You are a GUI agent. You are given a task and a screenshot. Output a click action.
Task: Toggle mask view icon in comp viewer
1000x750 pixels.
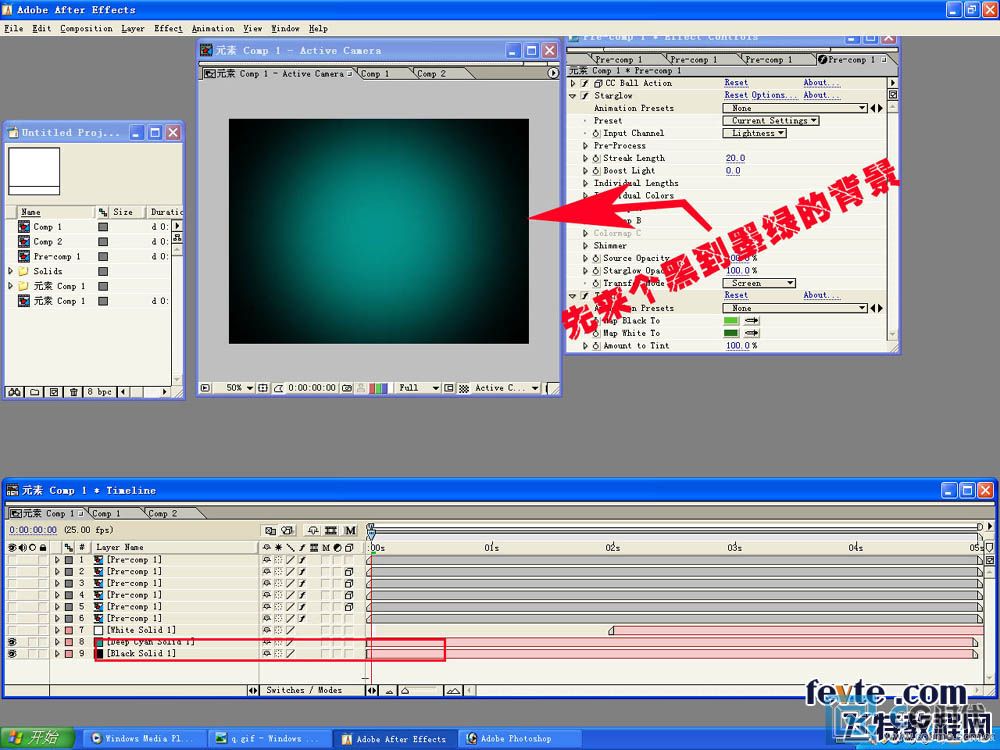click(x=278, y=388)
